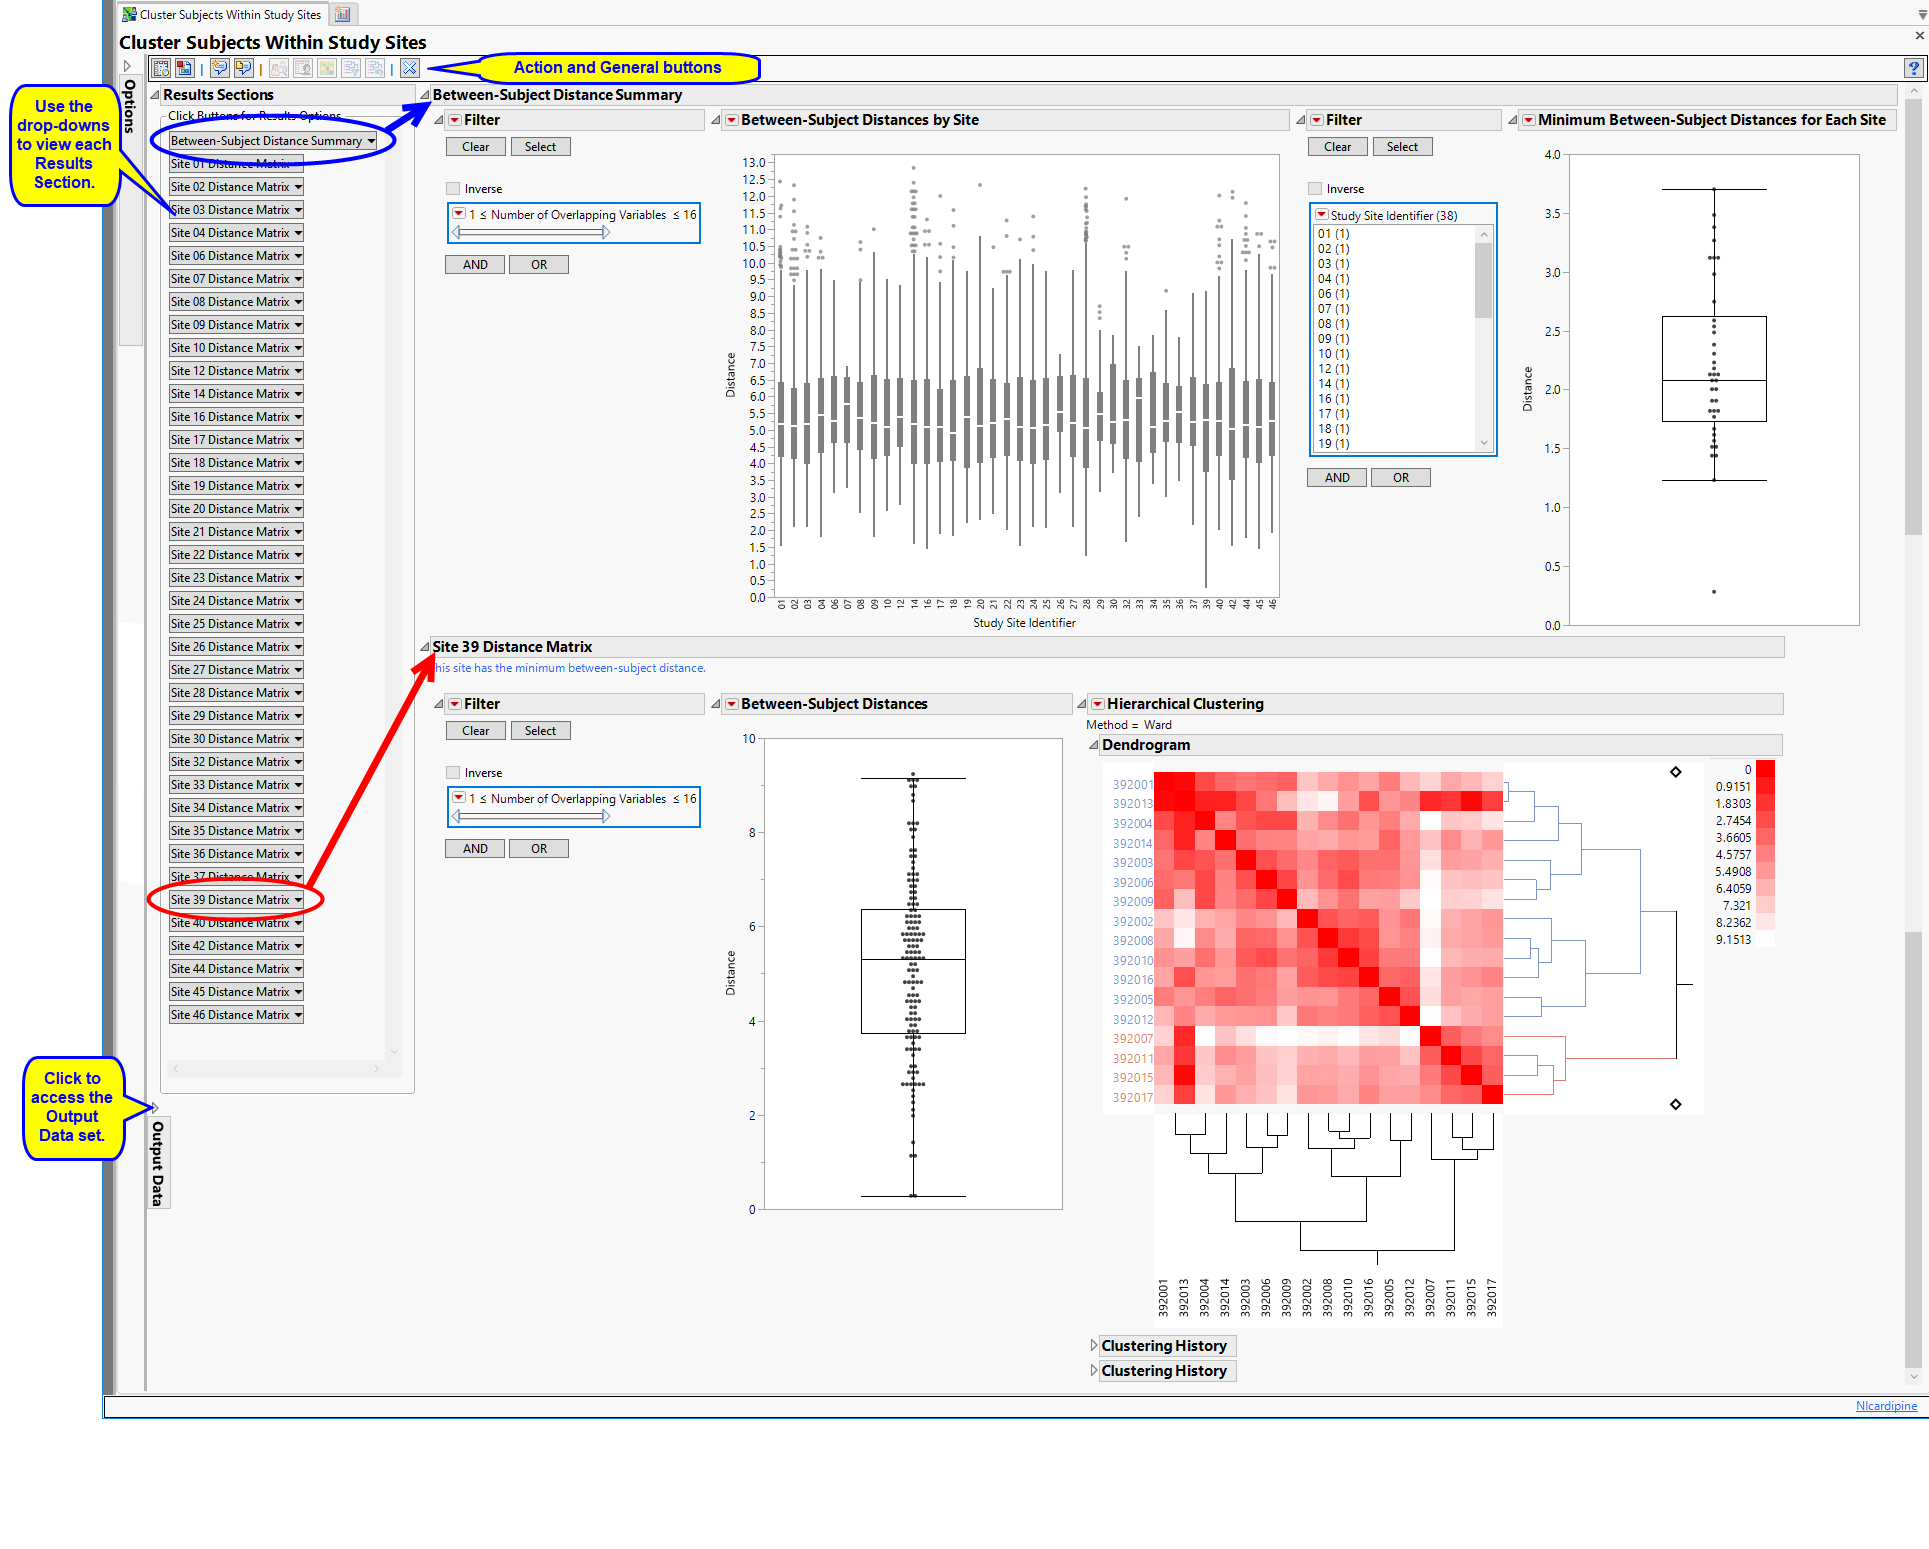Click the view notes speech bubble icon
The image size is (1929, 1549).
point(243,68)
